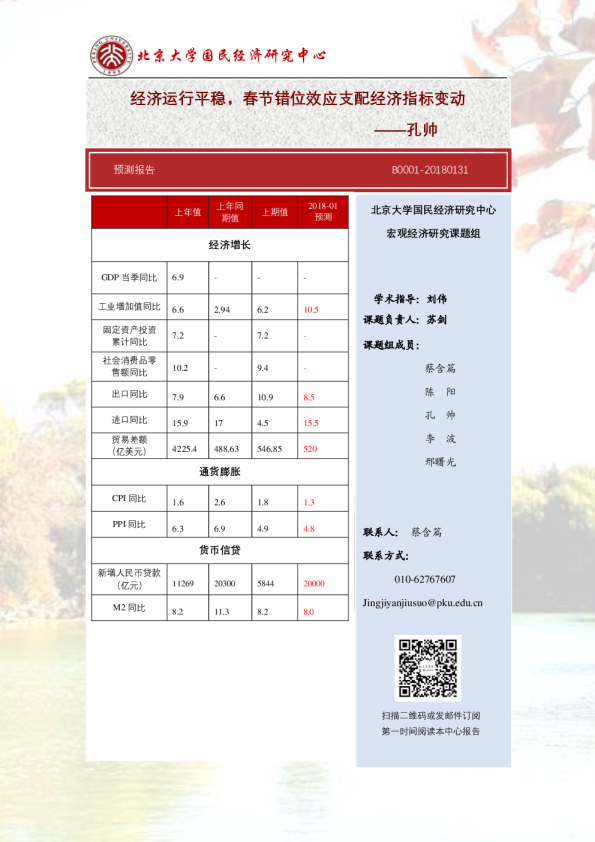Click the member name 李 波
This screenshot has width=595, height=842.
440,439
